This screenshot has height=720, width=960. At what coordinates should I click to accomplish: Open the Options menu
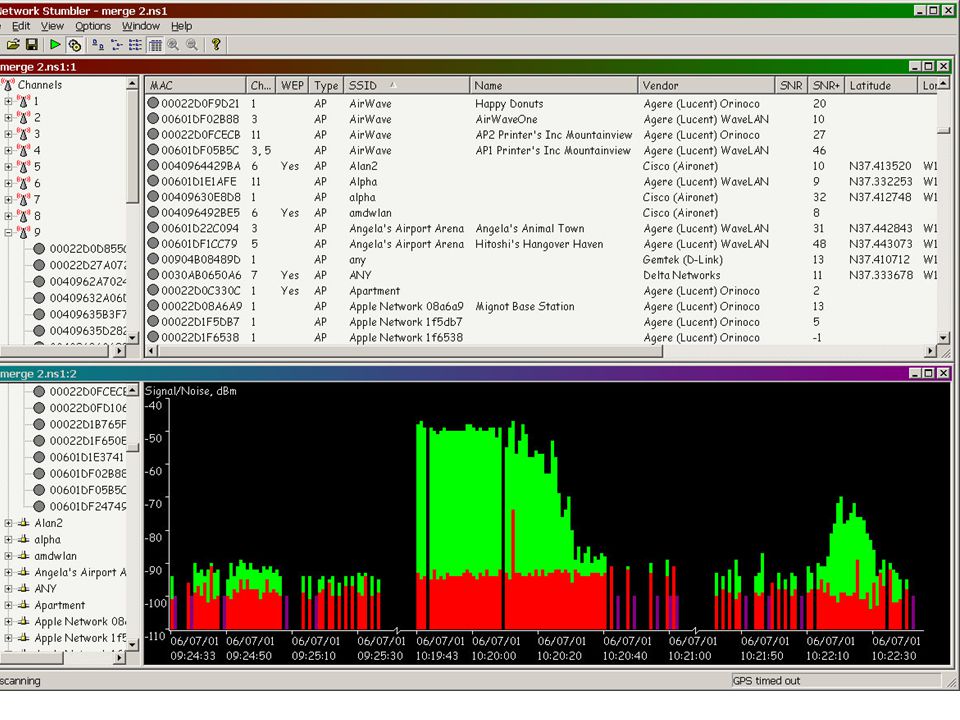(92, 26)
